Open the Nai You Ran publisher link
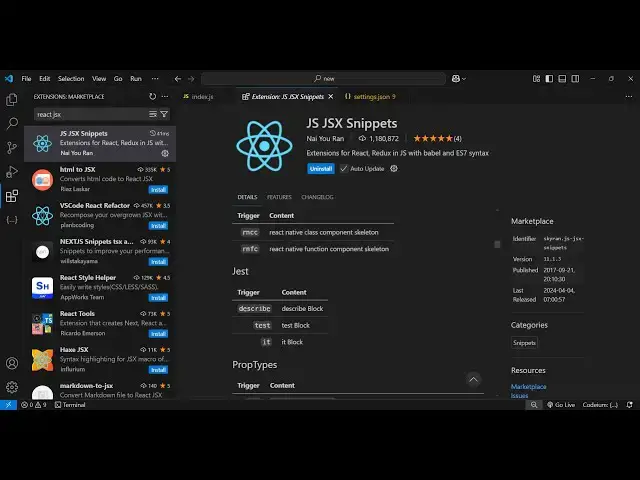 click(x=325, y=139)
